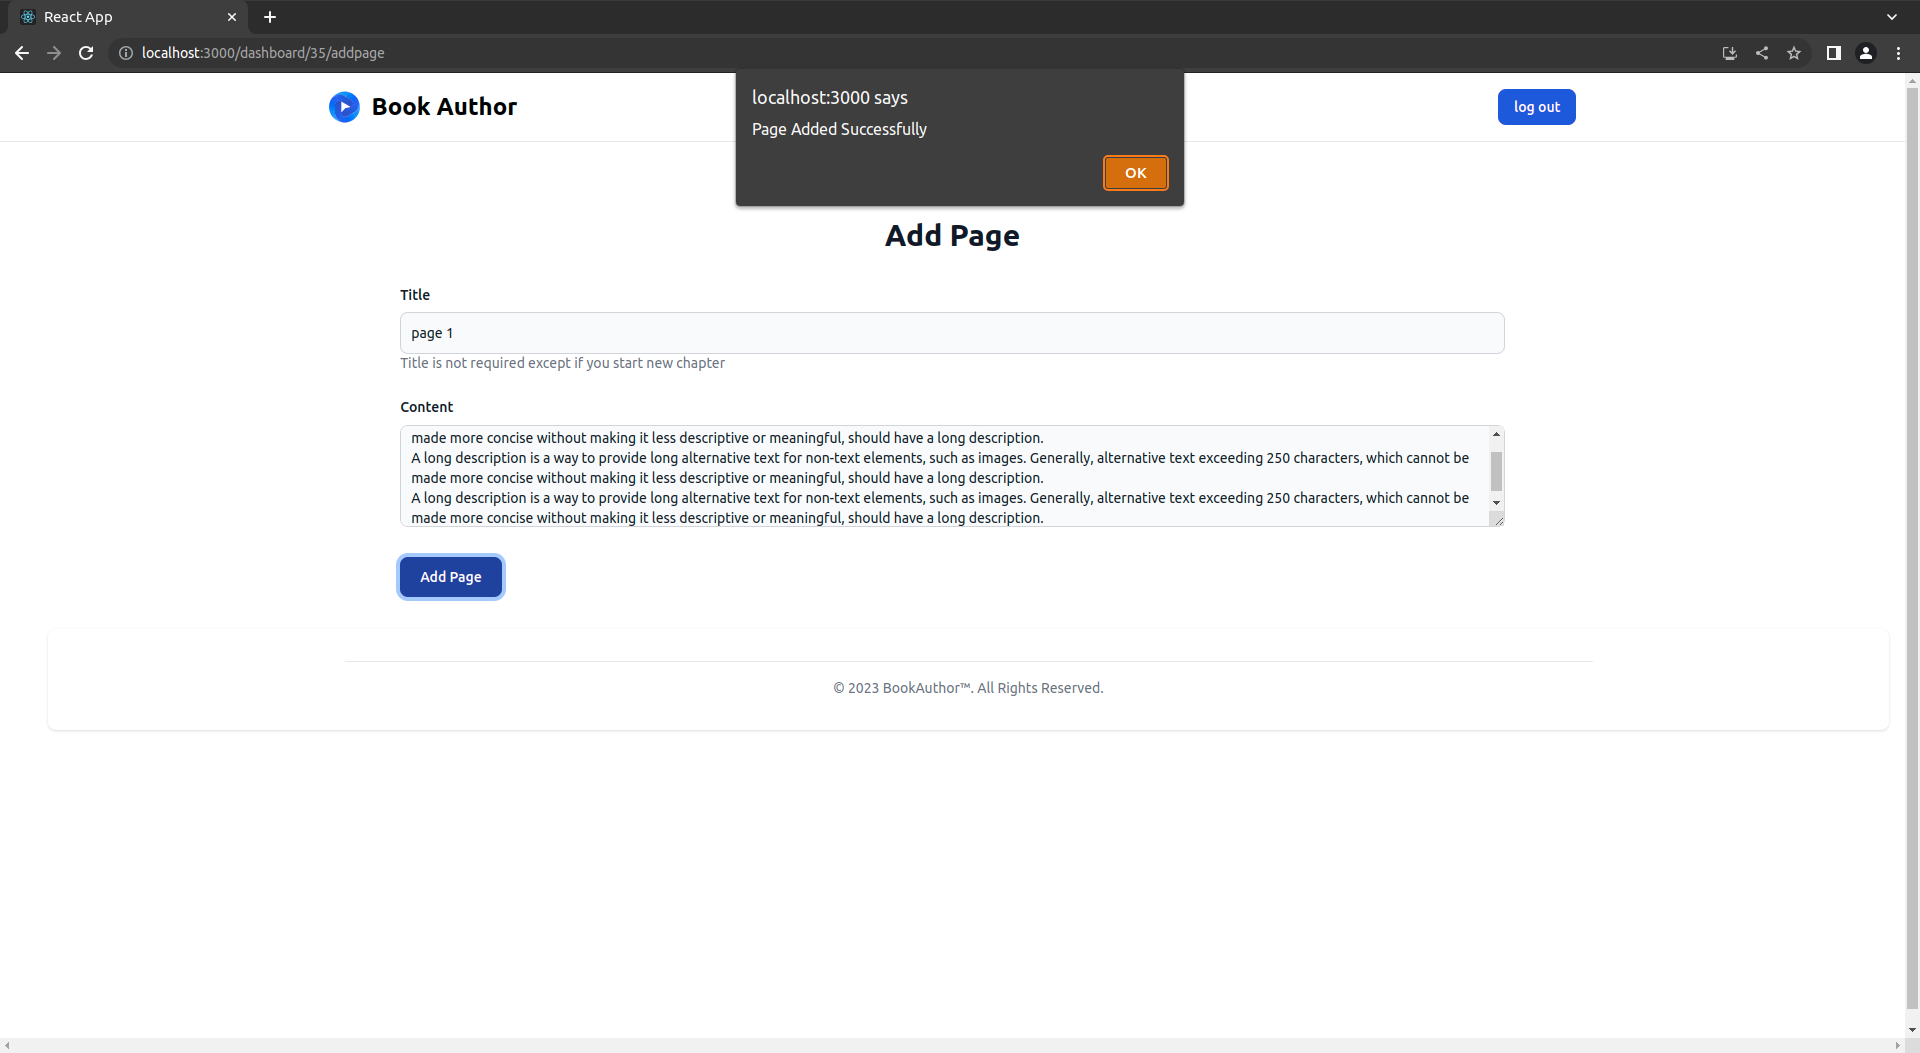Click the install app icon in toolbar
This screenshot has width=1920, height=1053.
1730,53
